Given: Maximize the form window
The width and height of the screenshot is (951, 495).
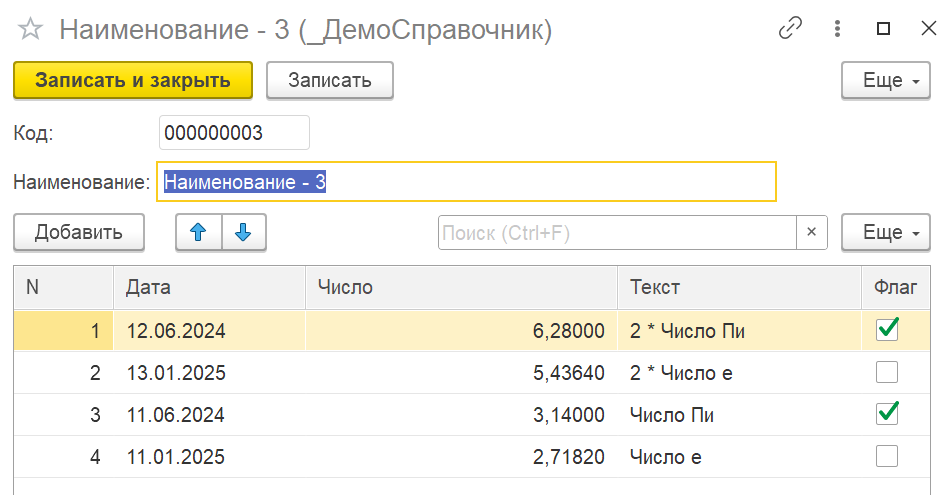Looking at the screenshot, I should tap(883, 29).
